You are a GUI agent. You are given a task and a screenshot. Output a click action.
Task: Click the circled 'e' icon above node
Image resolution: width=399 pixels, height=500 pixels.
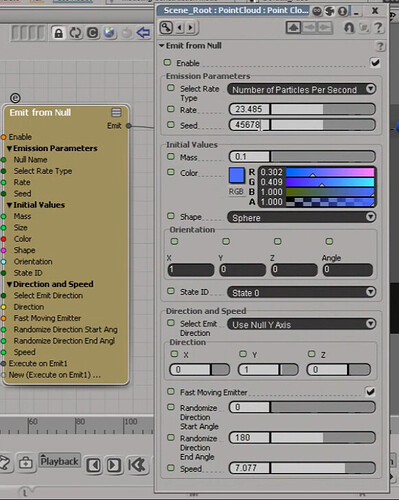pyautogui.click(x=15, y=98)
